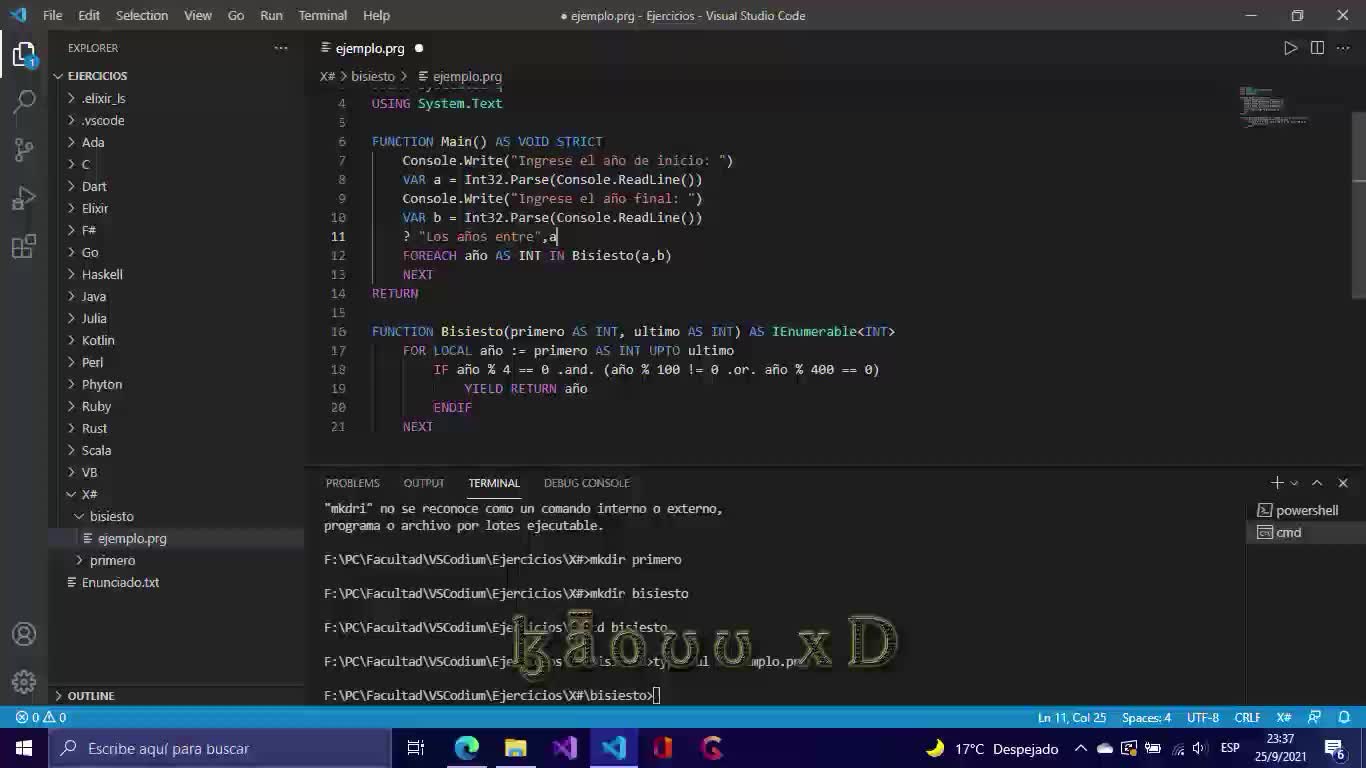Click the Ln 11, Col 25 cursor position
Image resolution: width=1366 pixels, height=768 pixels.
pos(1072,718)
